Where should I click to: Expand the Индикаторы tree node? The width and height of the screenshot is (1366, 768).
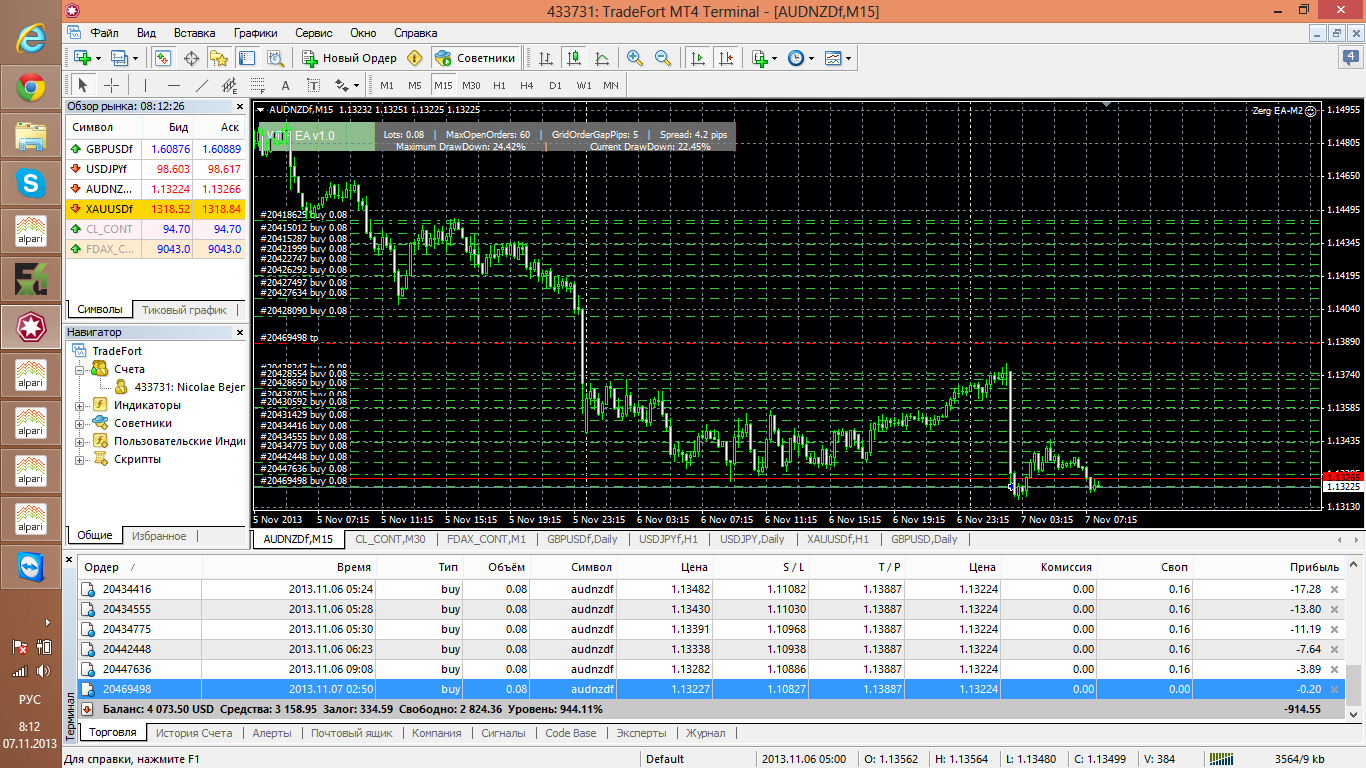[80, 406]
